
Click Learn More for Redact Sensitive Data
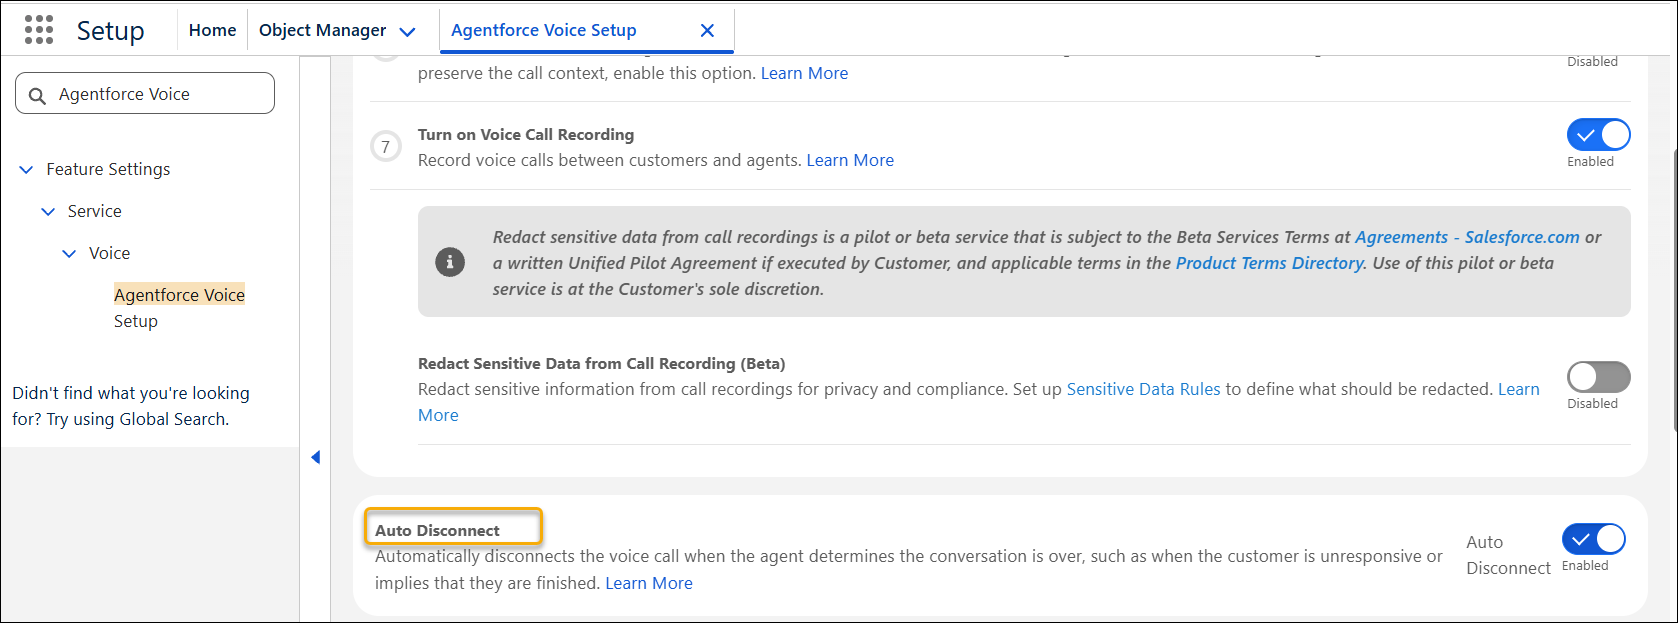coord(1518,389)
